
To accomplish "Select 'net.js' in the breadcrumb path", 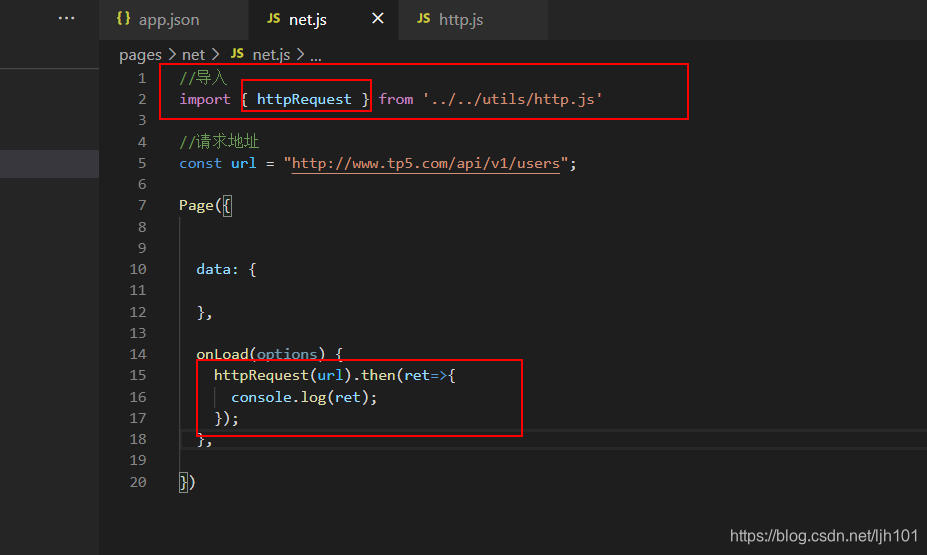I will pyautogui.click(x=271, y=55).
